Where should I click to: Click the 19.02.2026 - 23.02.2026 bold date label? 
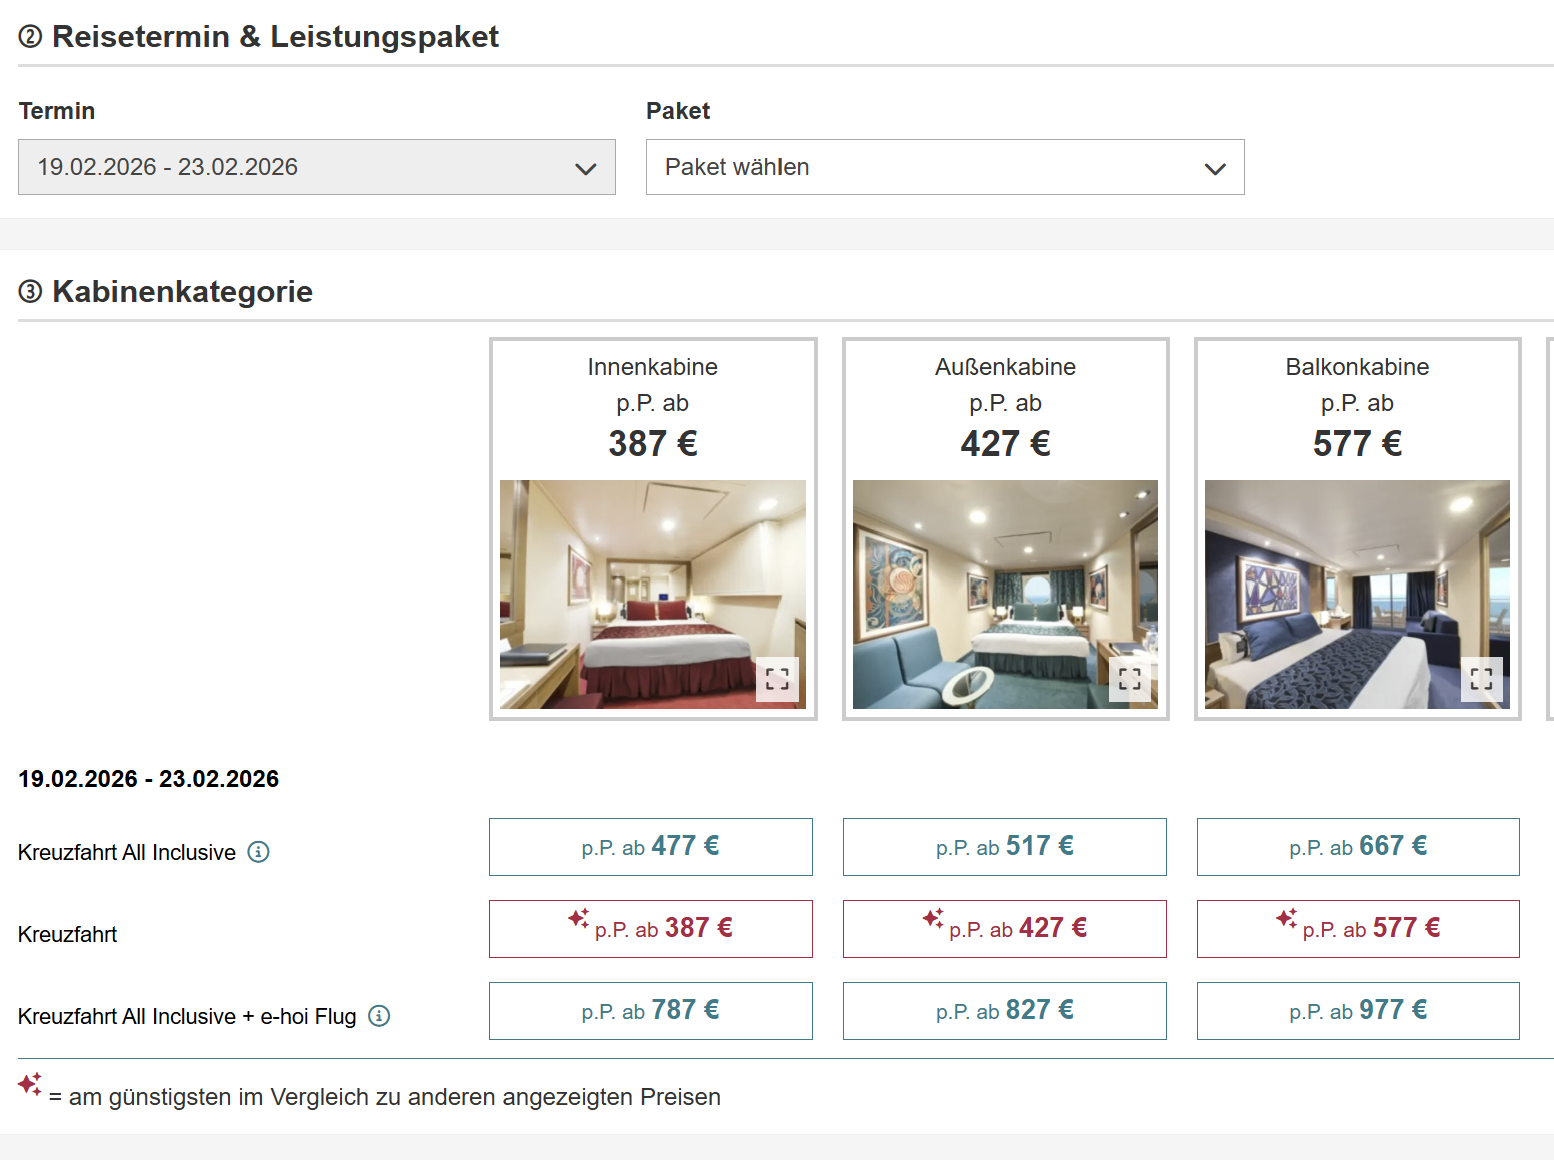coord(148,779)
